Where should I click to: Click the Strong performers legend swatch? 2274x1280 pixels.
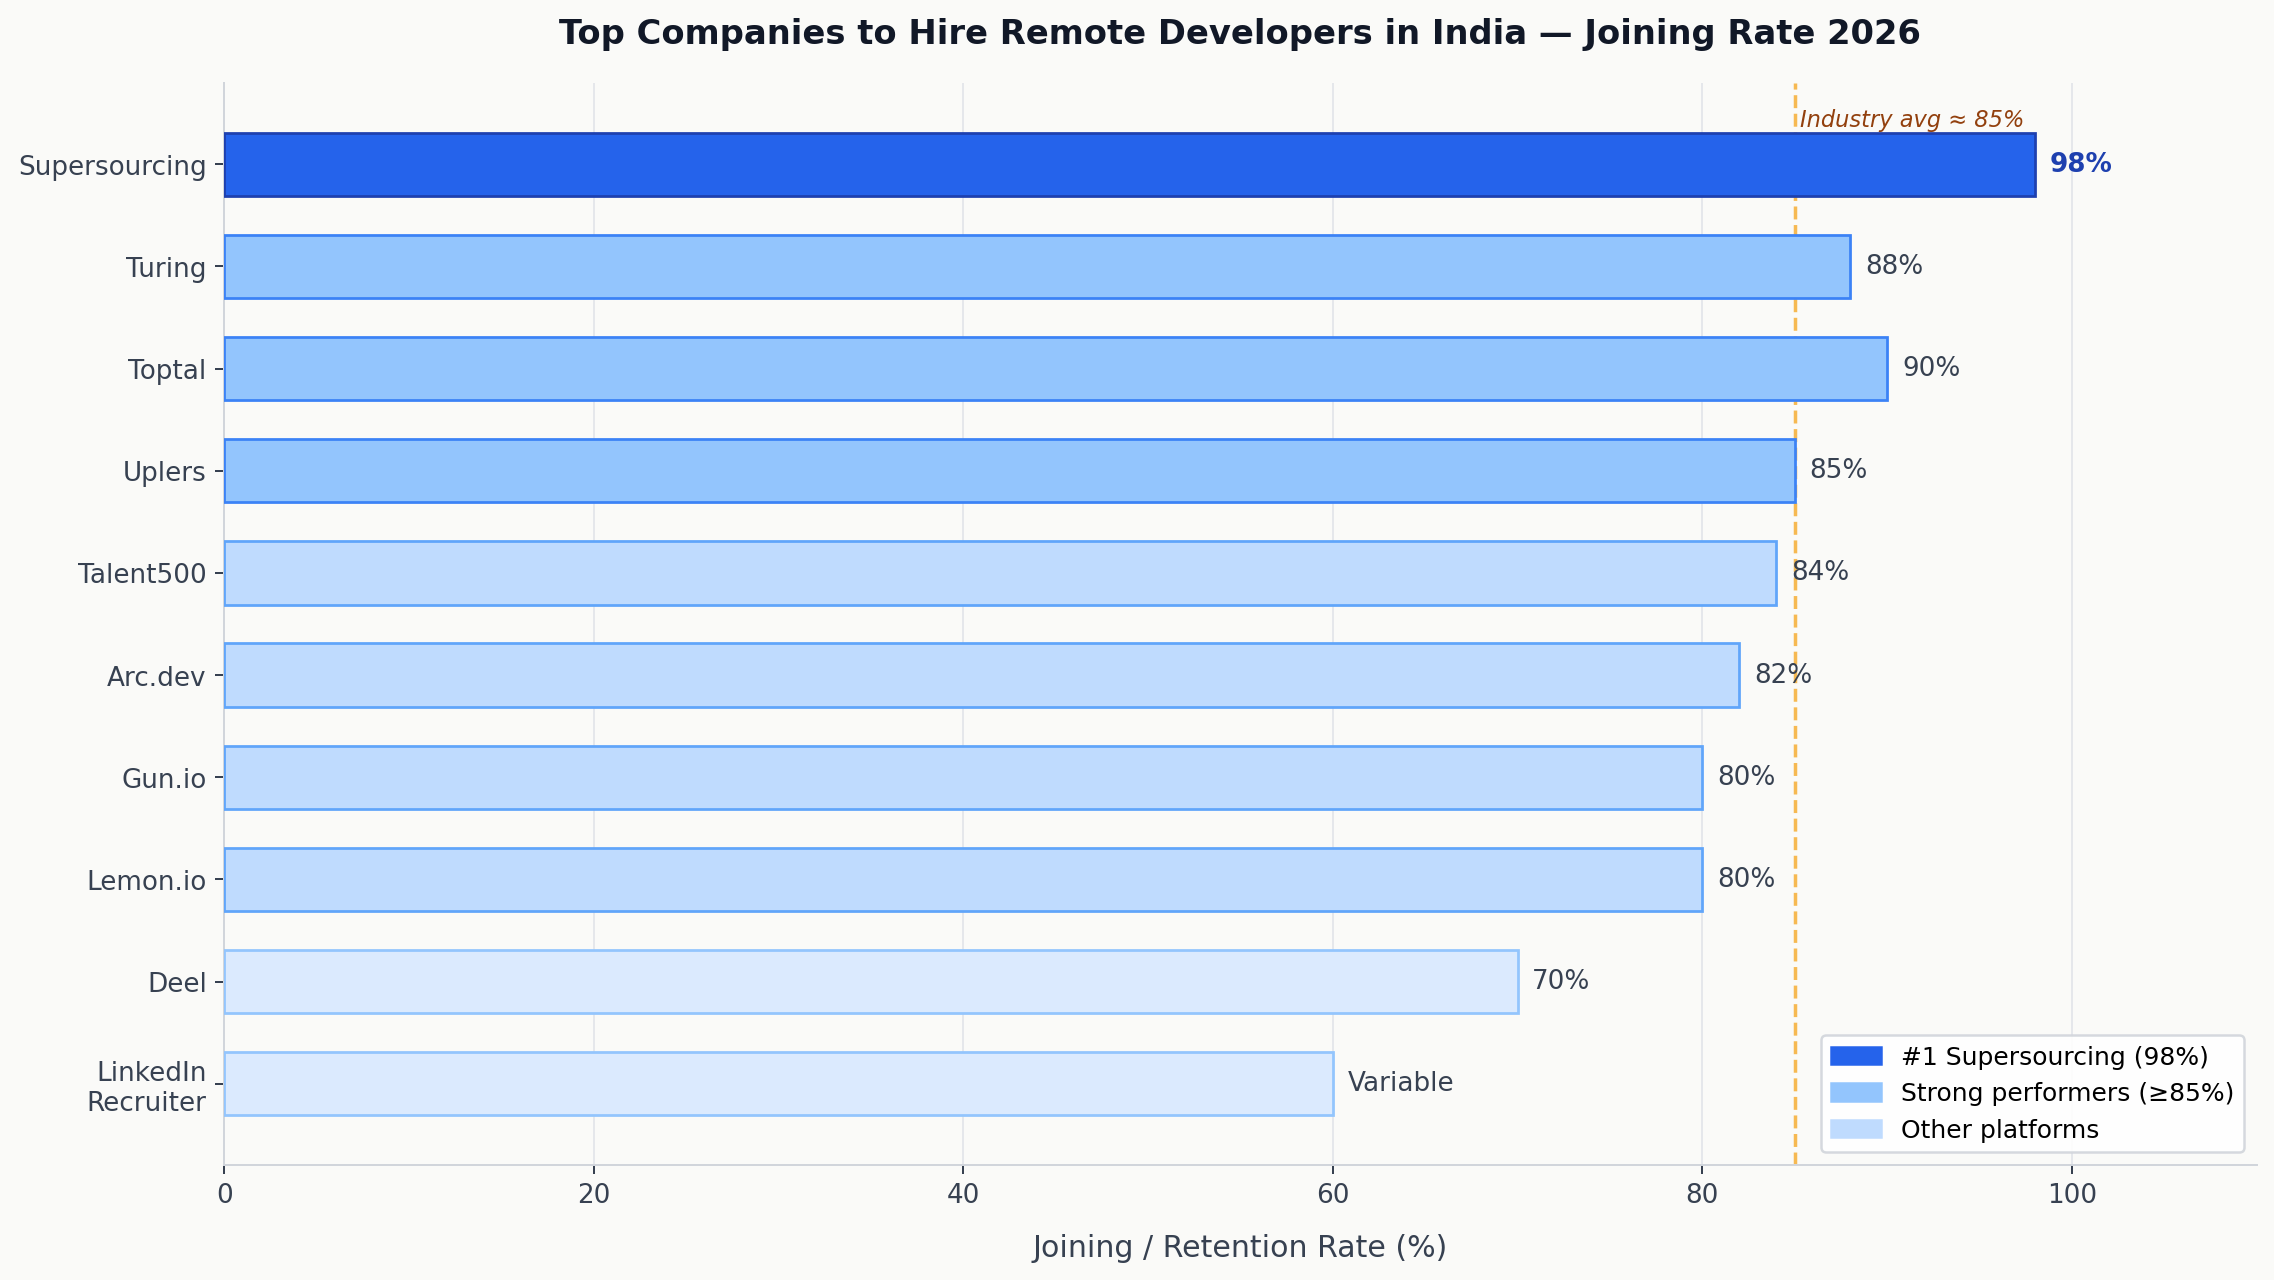coord(1856,1093)
